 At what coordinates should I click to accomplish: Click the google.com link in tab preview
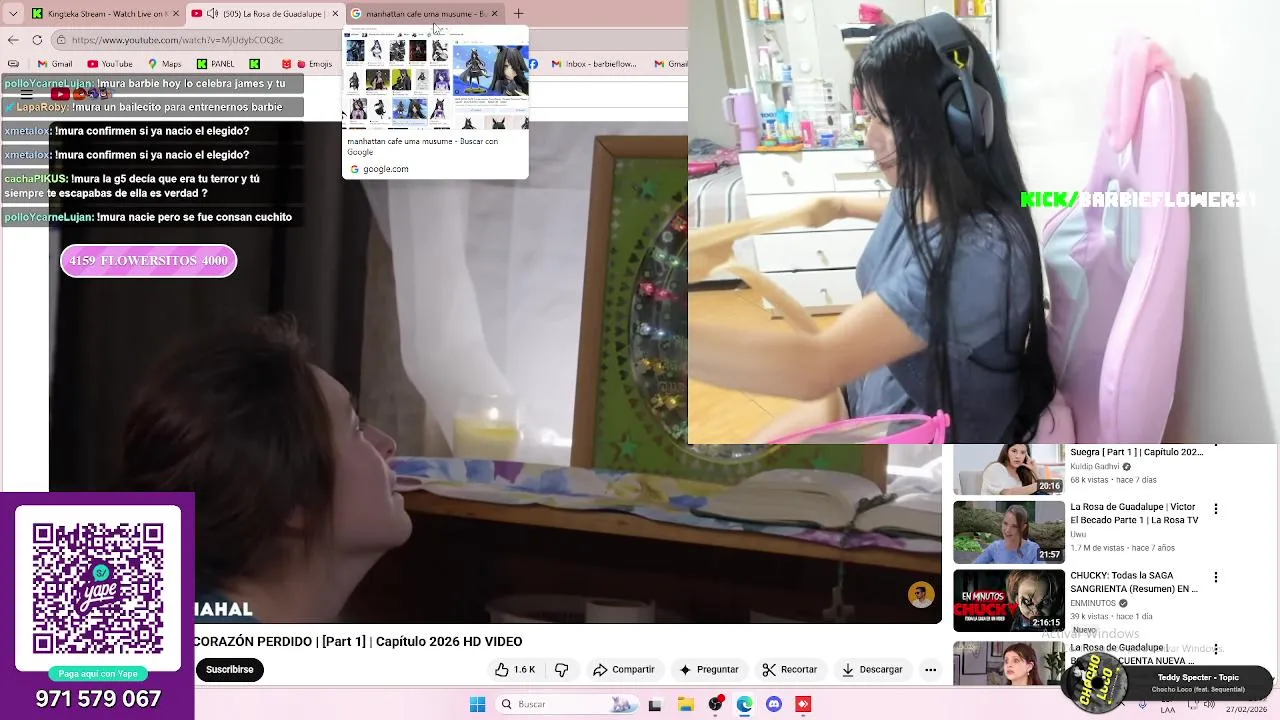(385, 169)
